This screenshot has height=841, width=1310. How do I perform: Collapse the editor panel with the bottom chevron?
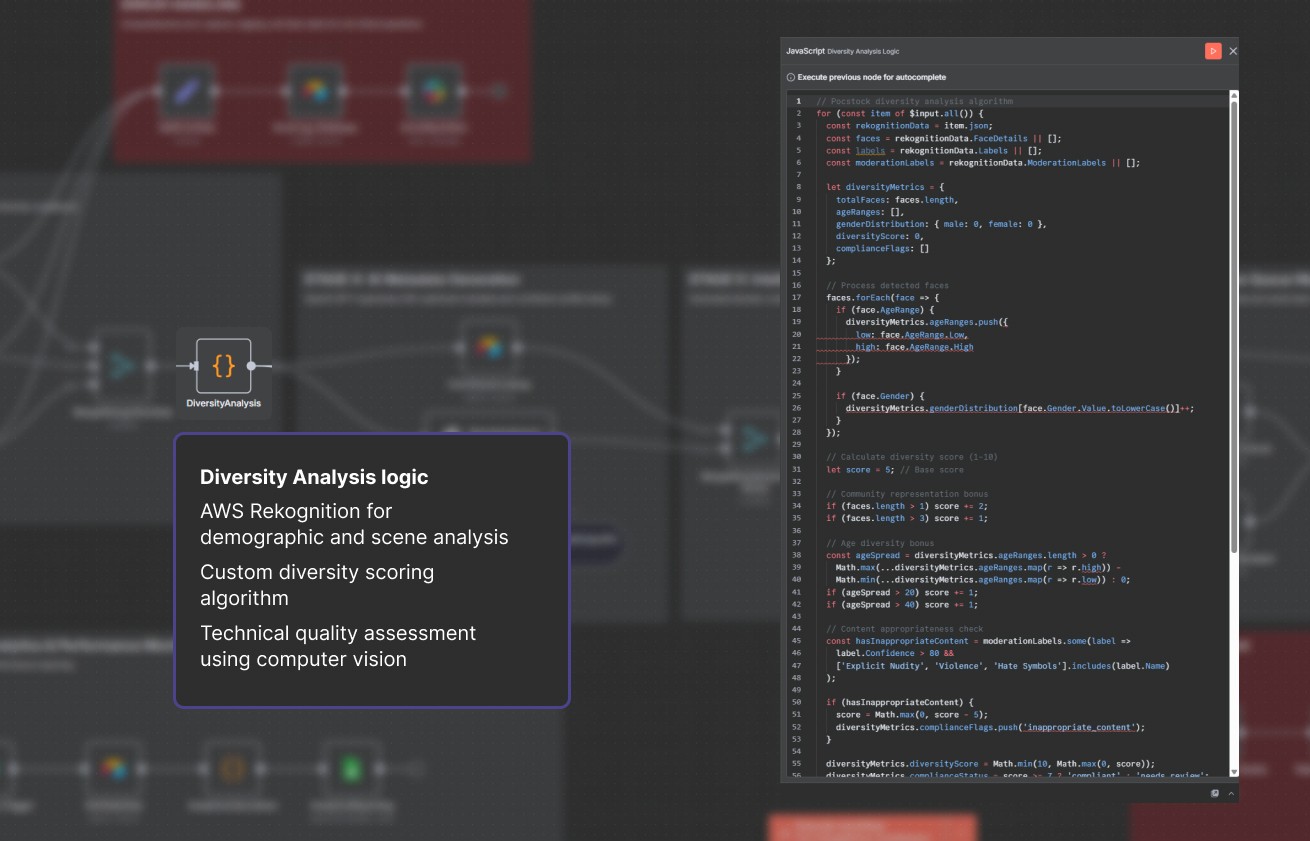click(x=1231, y=793)
